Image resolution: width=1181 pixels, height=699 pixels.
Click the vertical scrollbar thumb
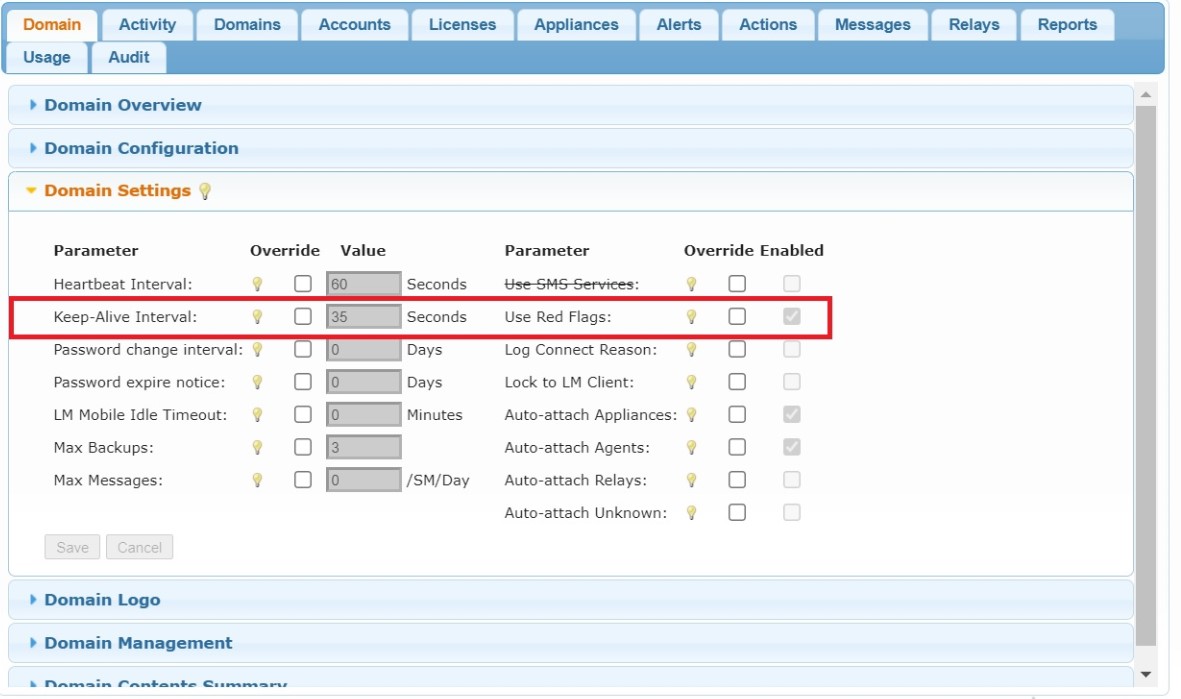tap(1146, 376)
